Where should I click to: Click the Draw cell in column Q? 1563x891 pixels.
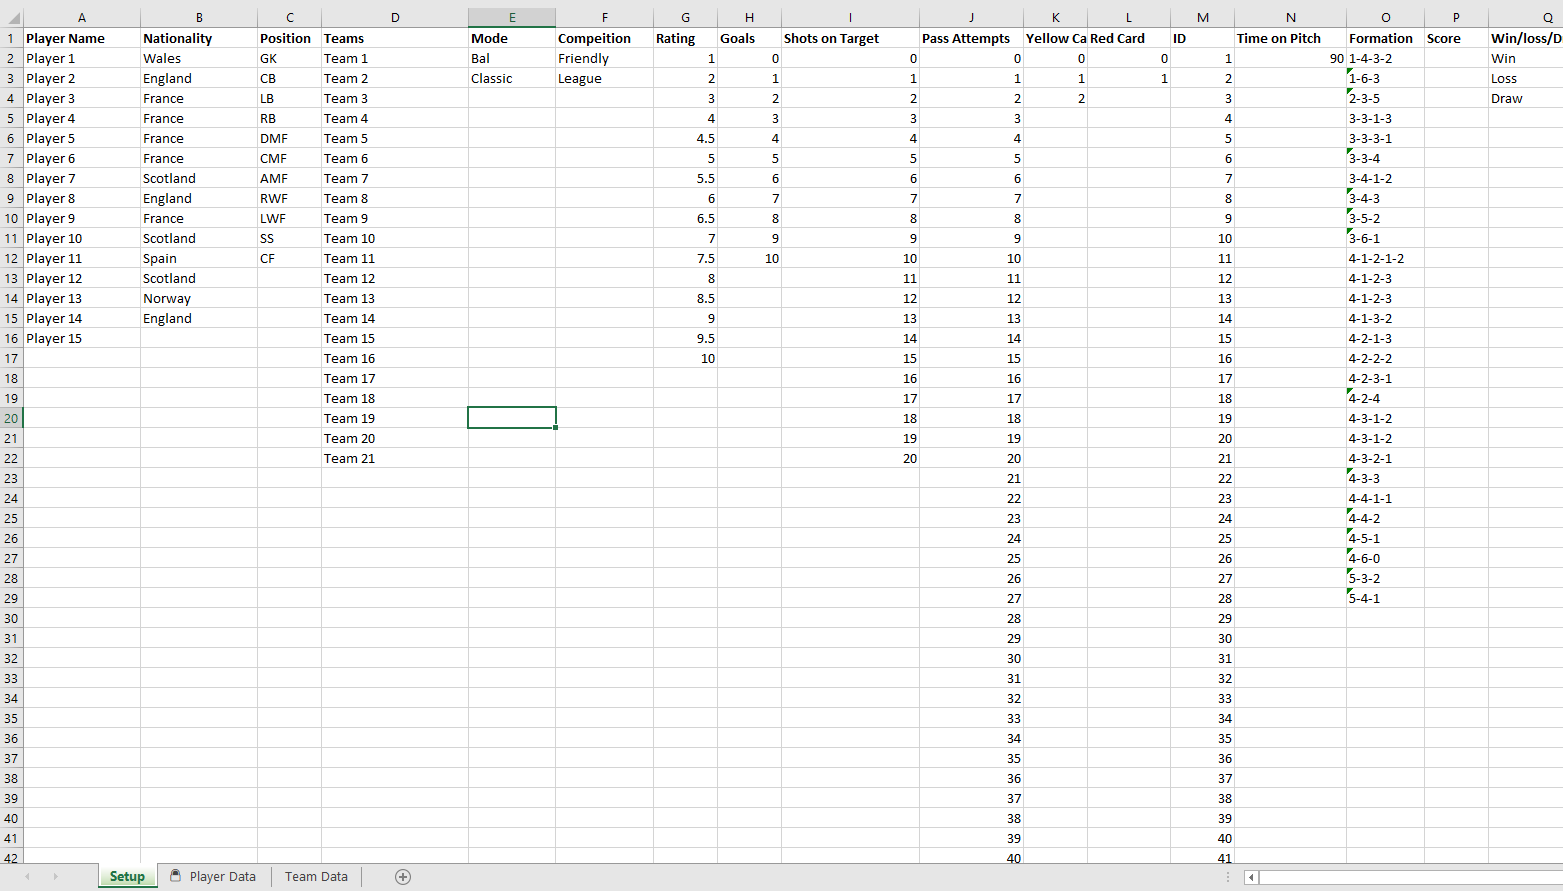pyautogui.click(x=1526, y=98)
